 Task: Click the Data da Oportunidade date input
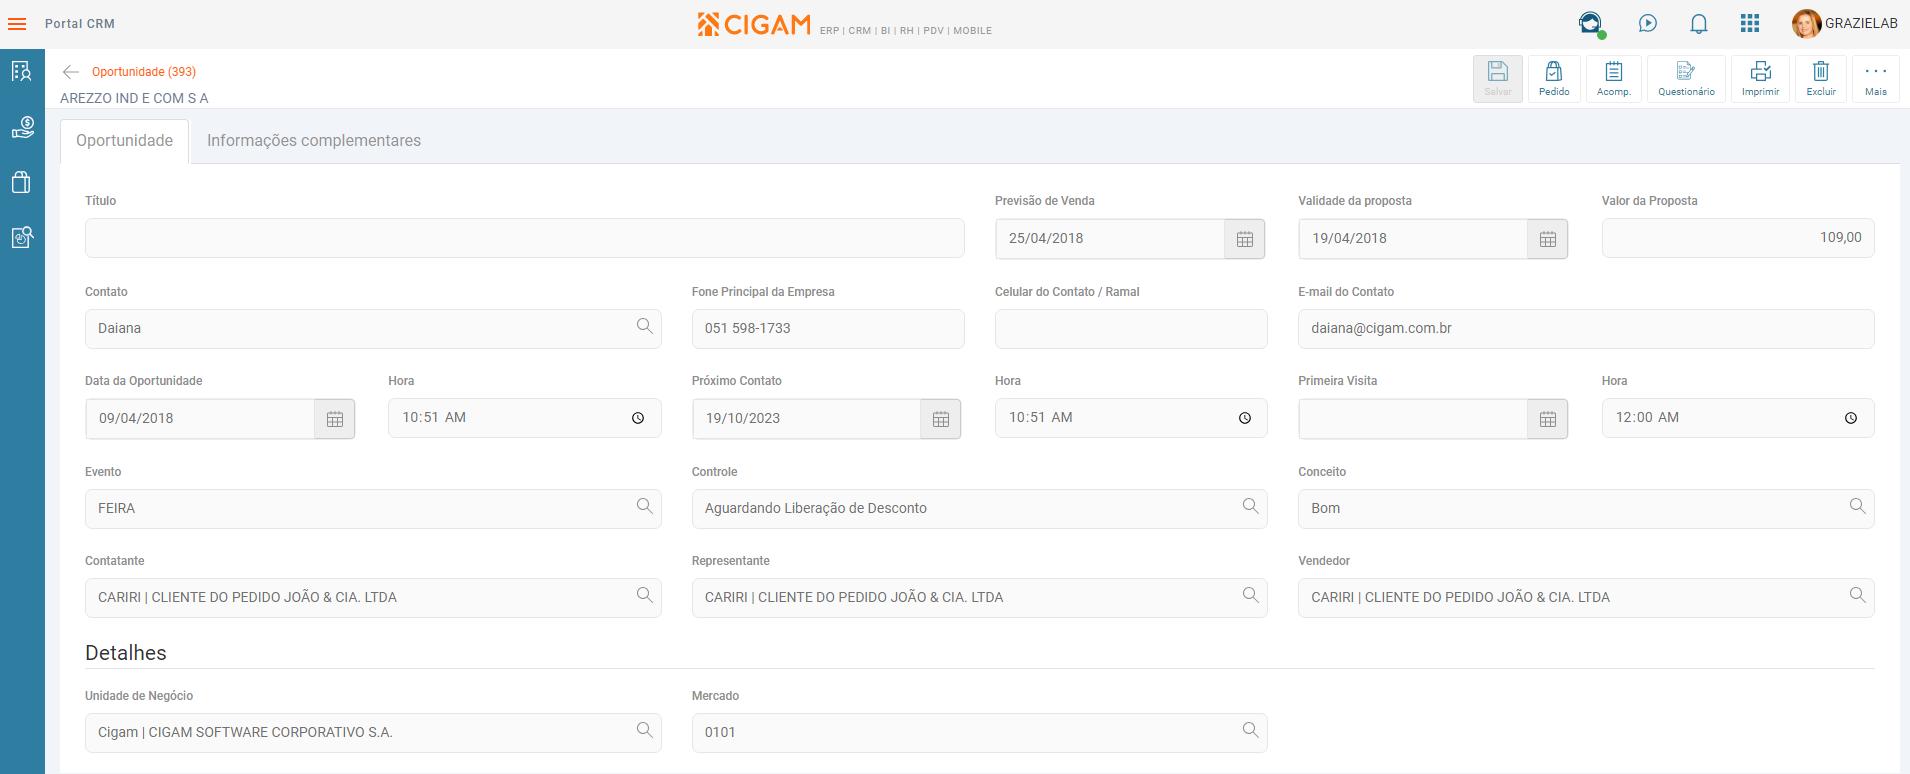(200, 419)
